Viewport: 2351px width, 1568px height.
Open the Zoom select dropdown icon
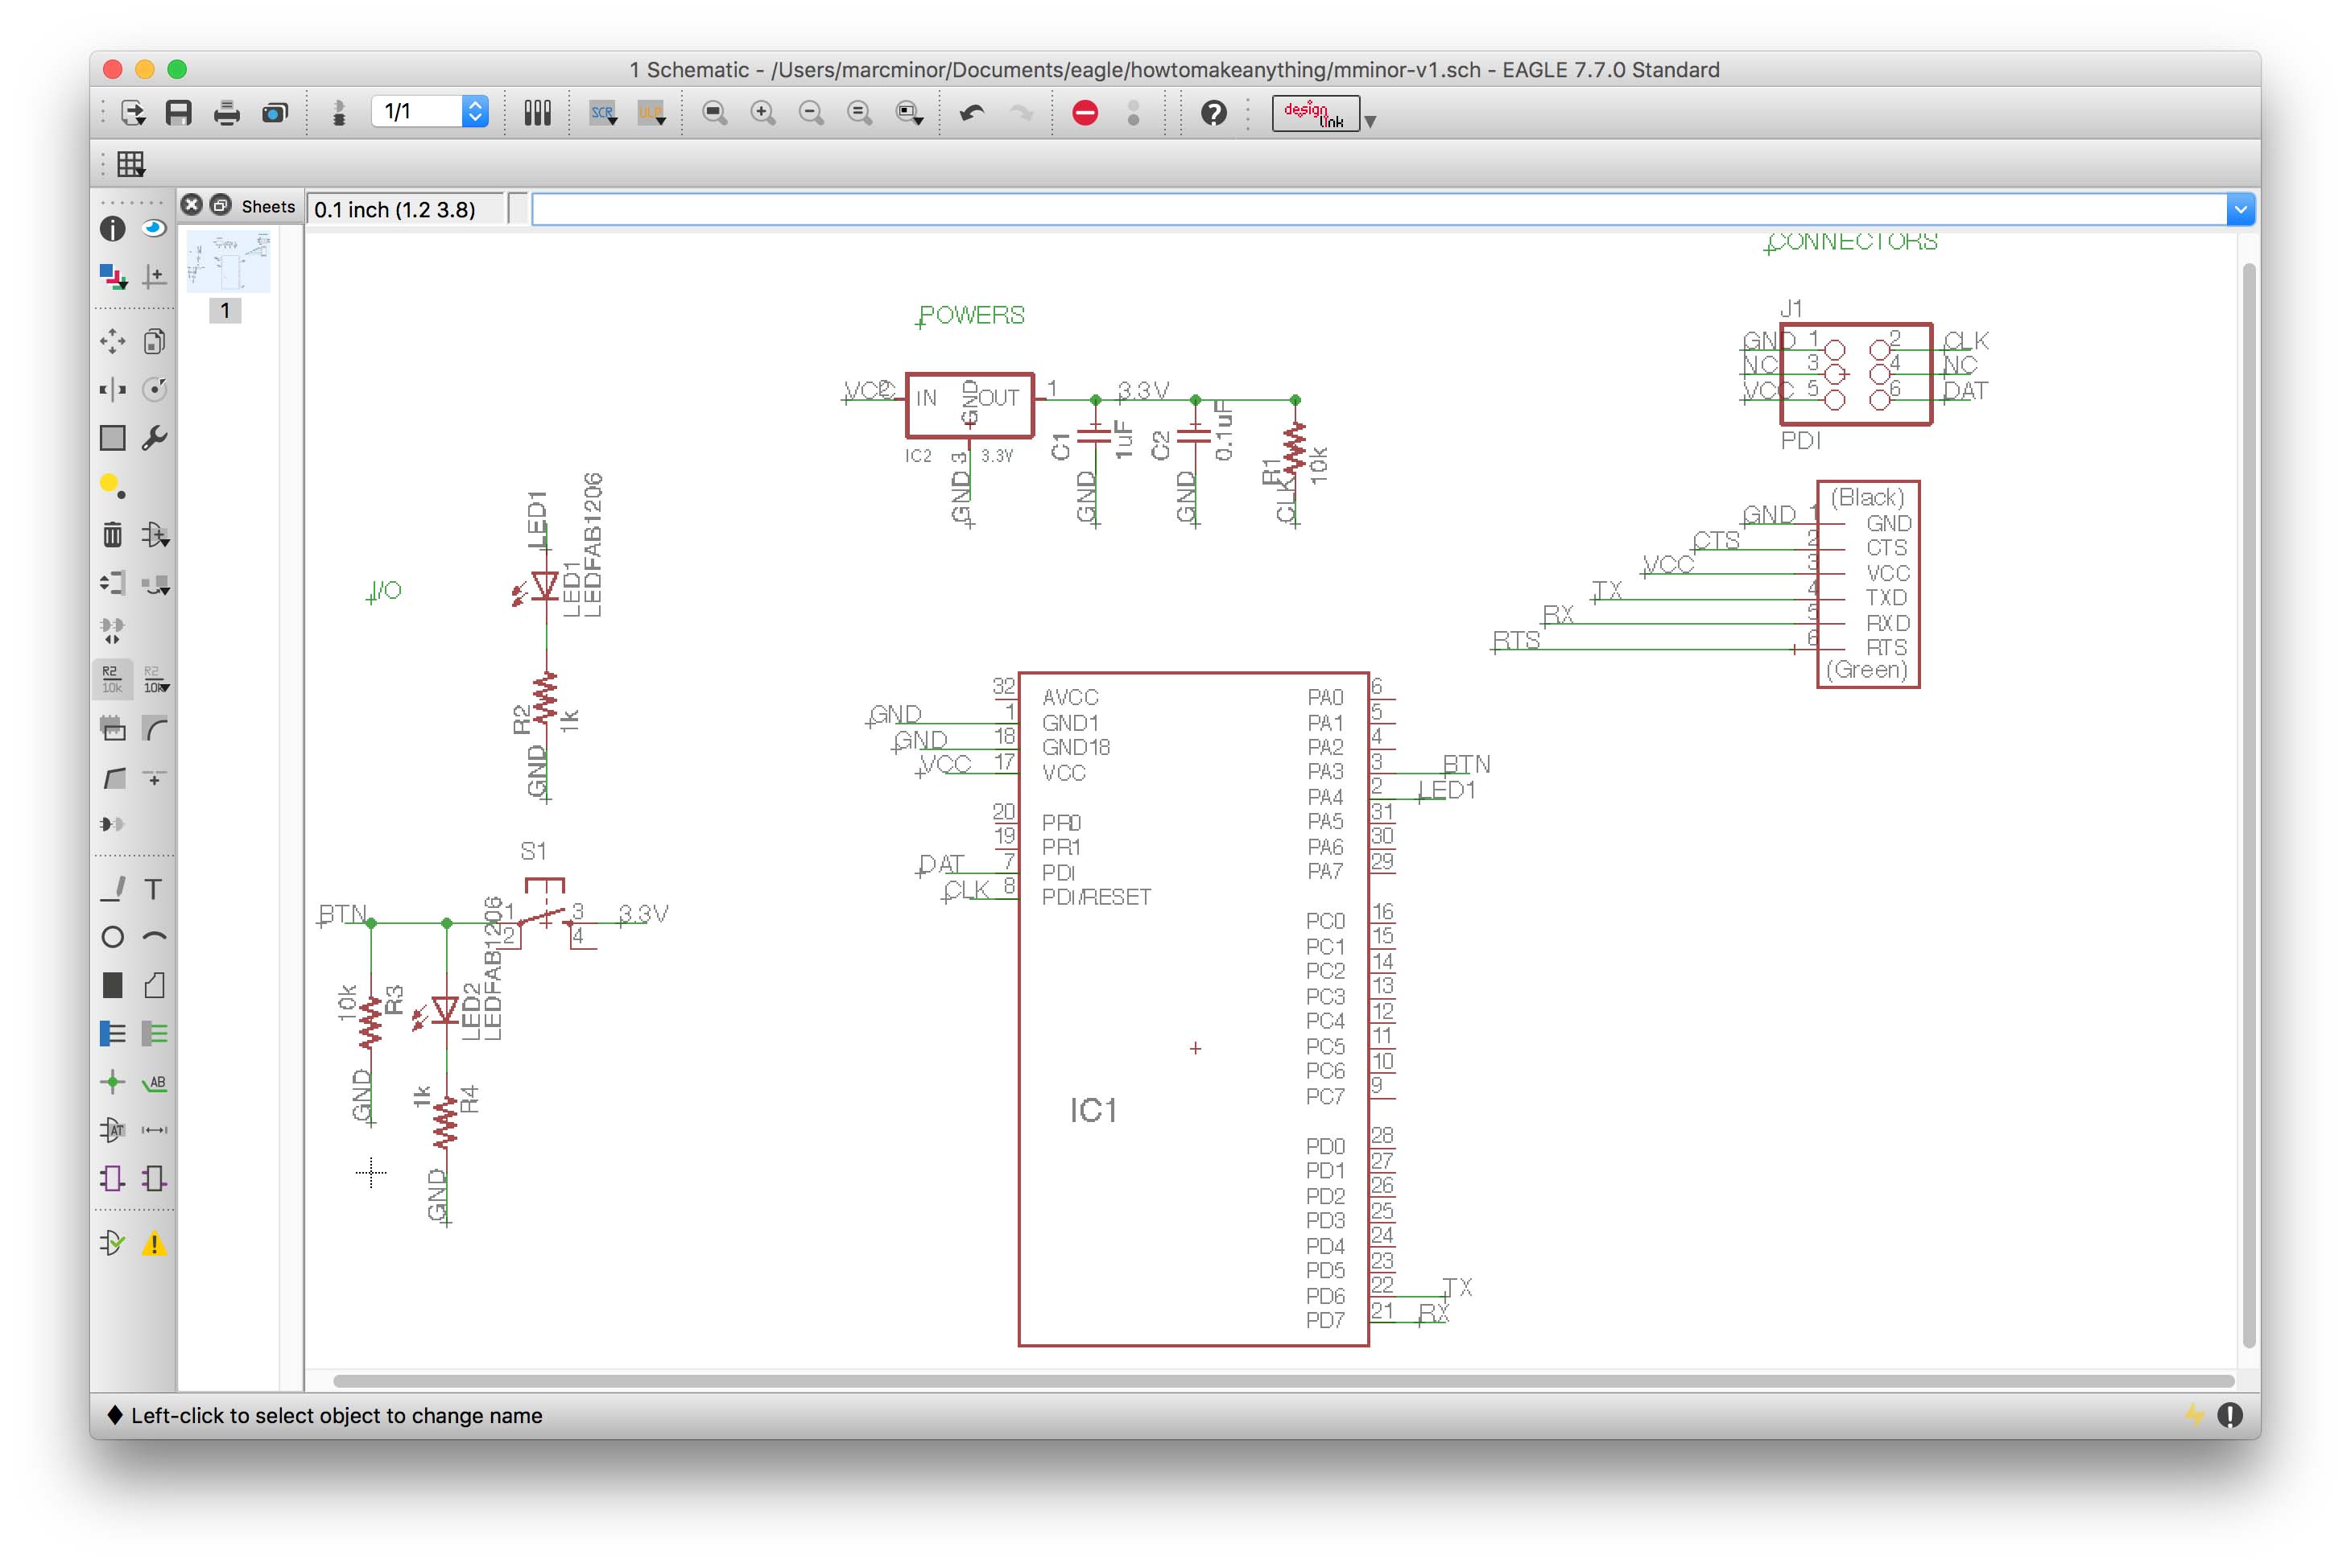[909, 113]
